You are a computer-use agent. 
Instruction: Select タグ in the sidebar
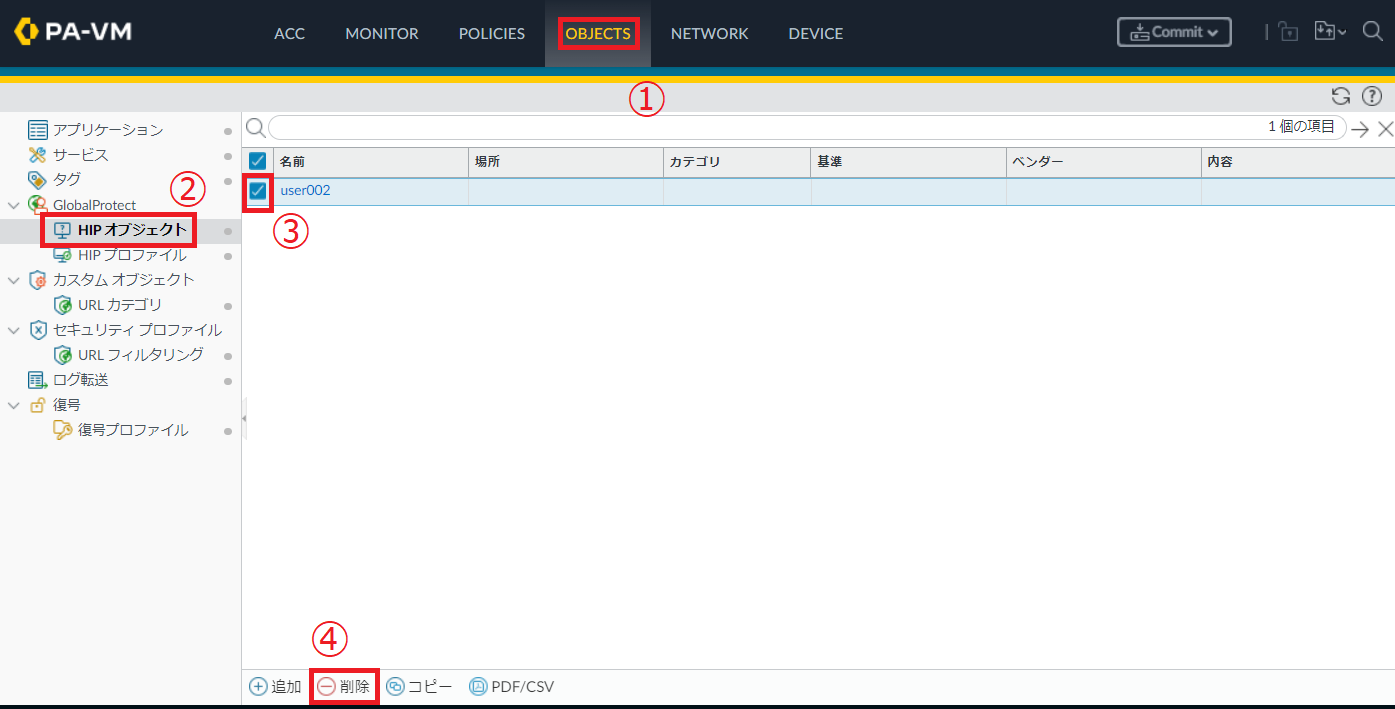(67, 180)
